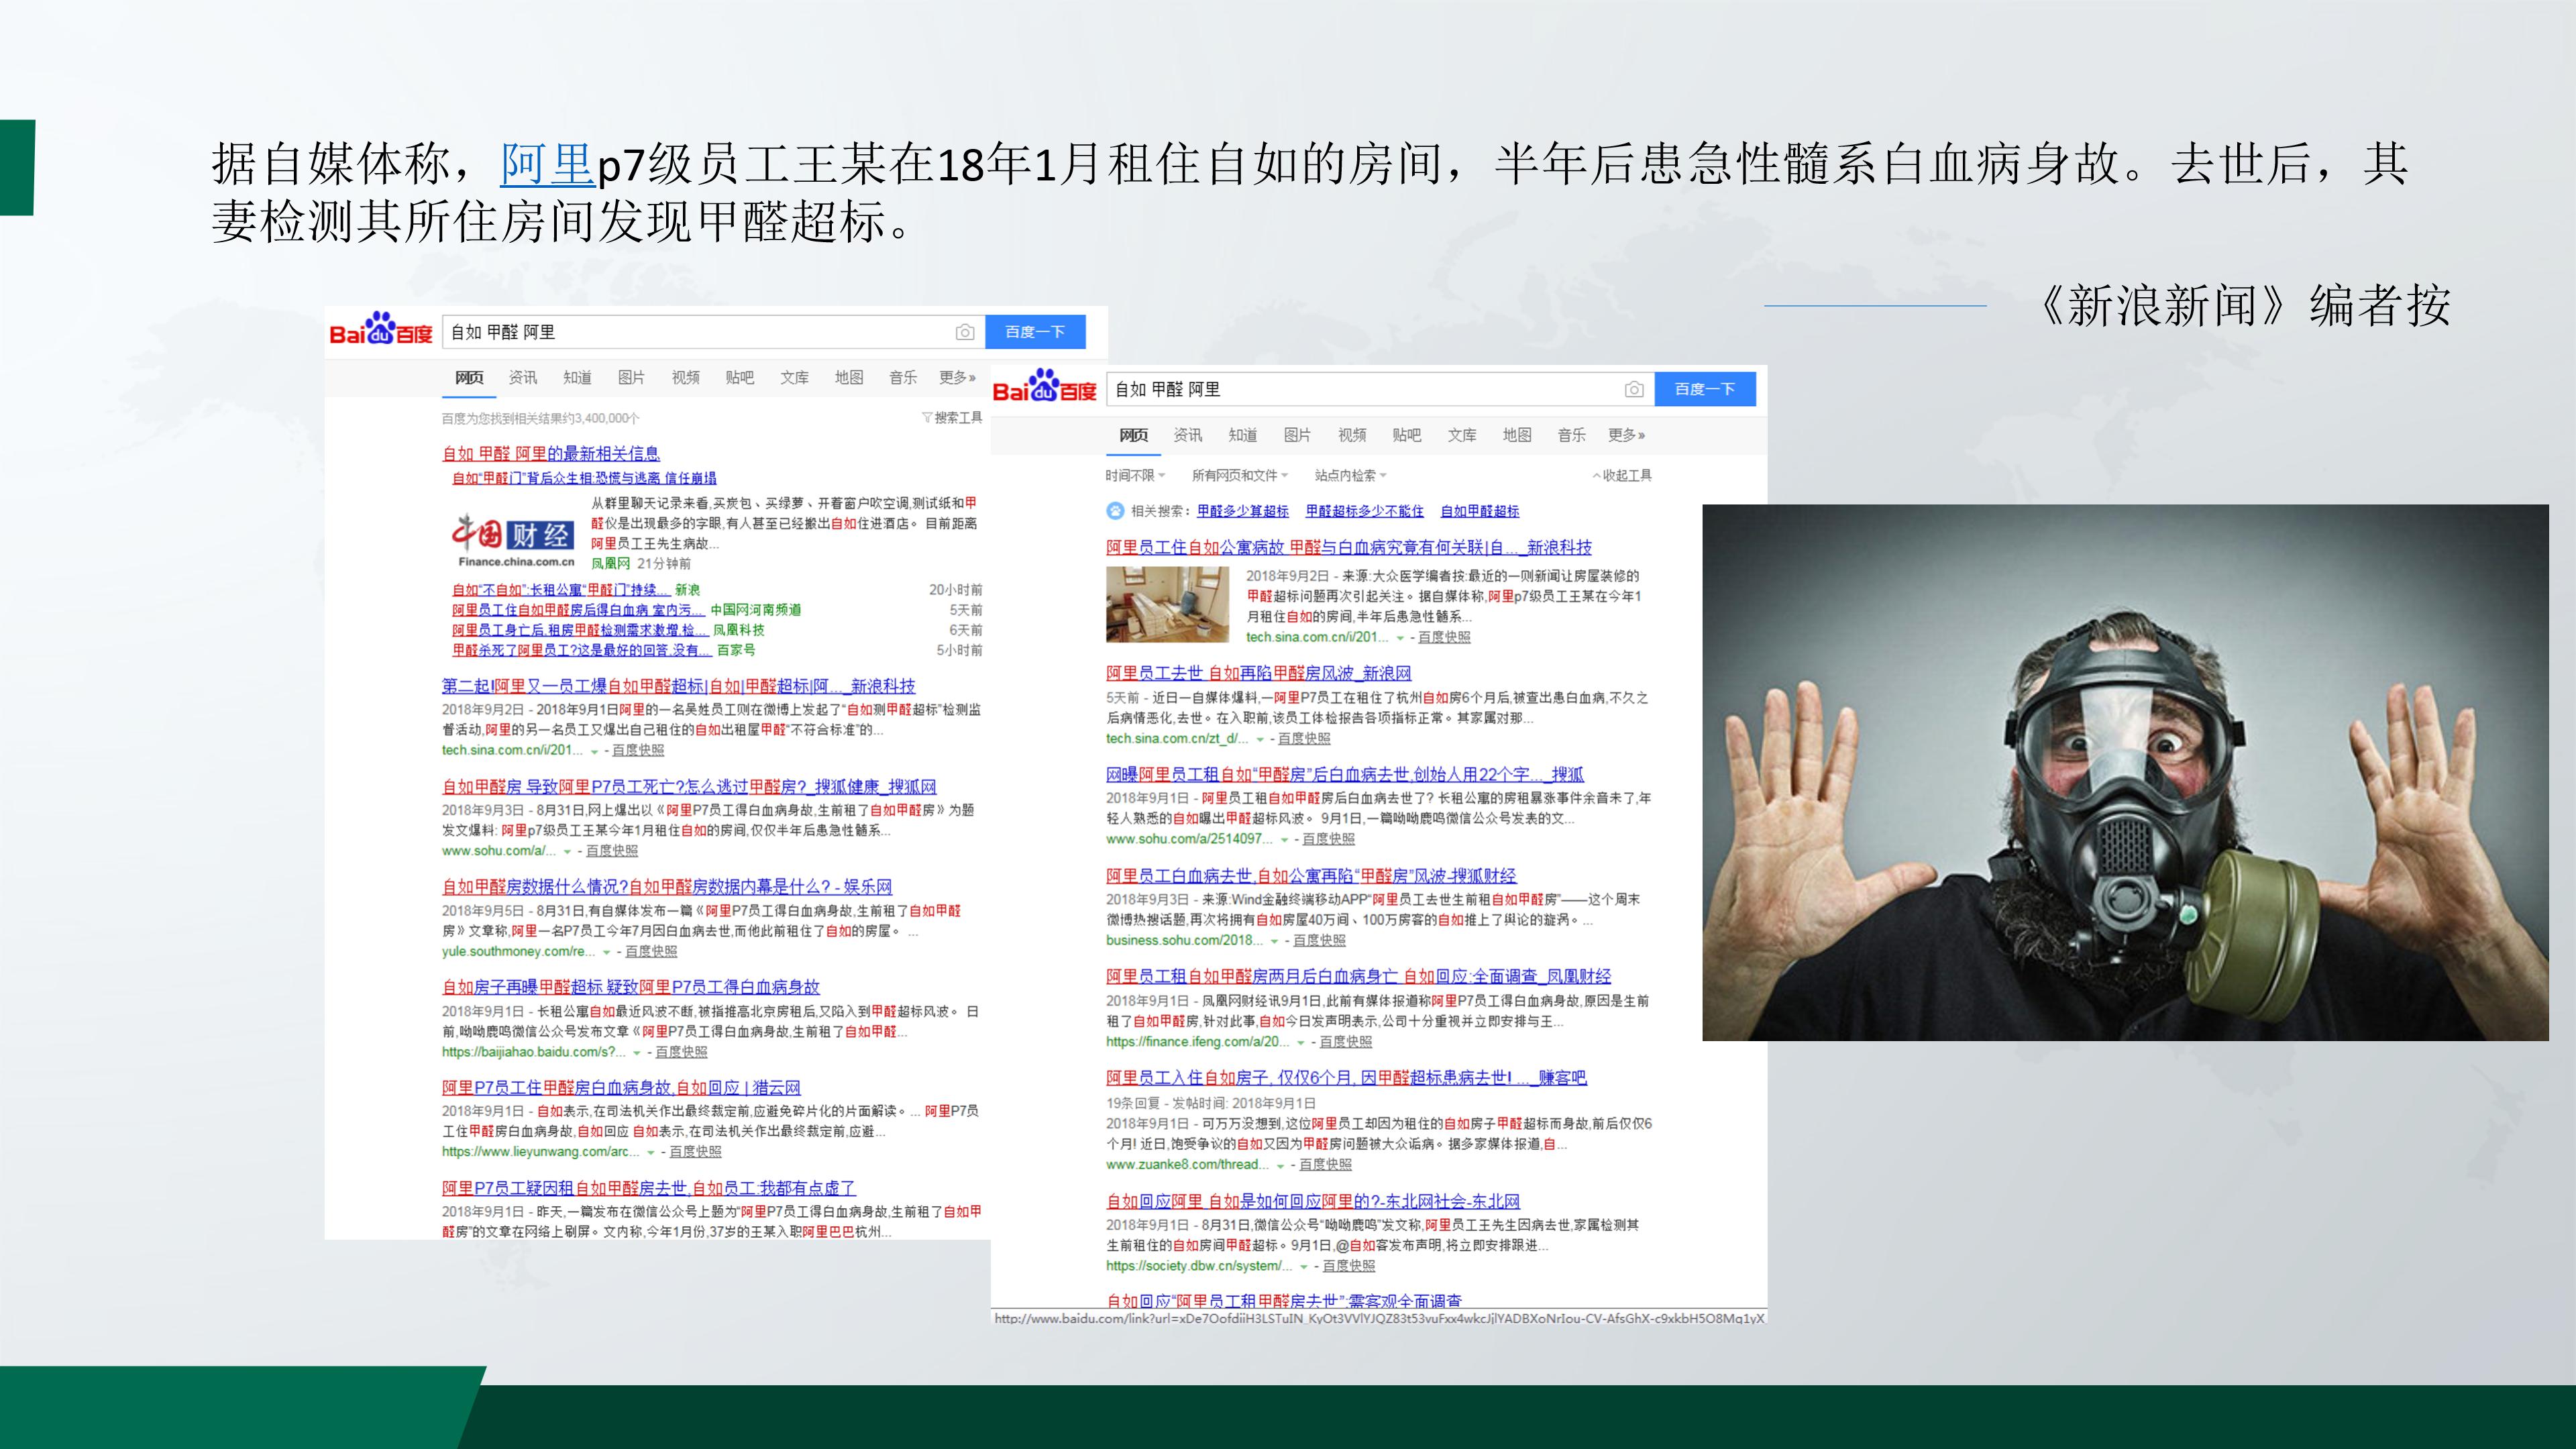Click the 搜索工具 filter in the left results
Viewport: 2576px width, 1449px height.
coord(952,417)
